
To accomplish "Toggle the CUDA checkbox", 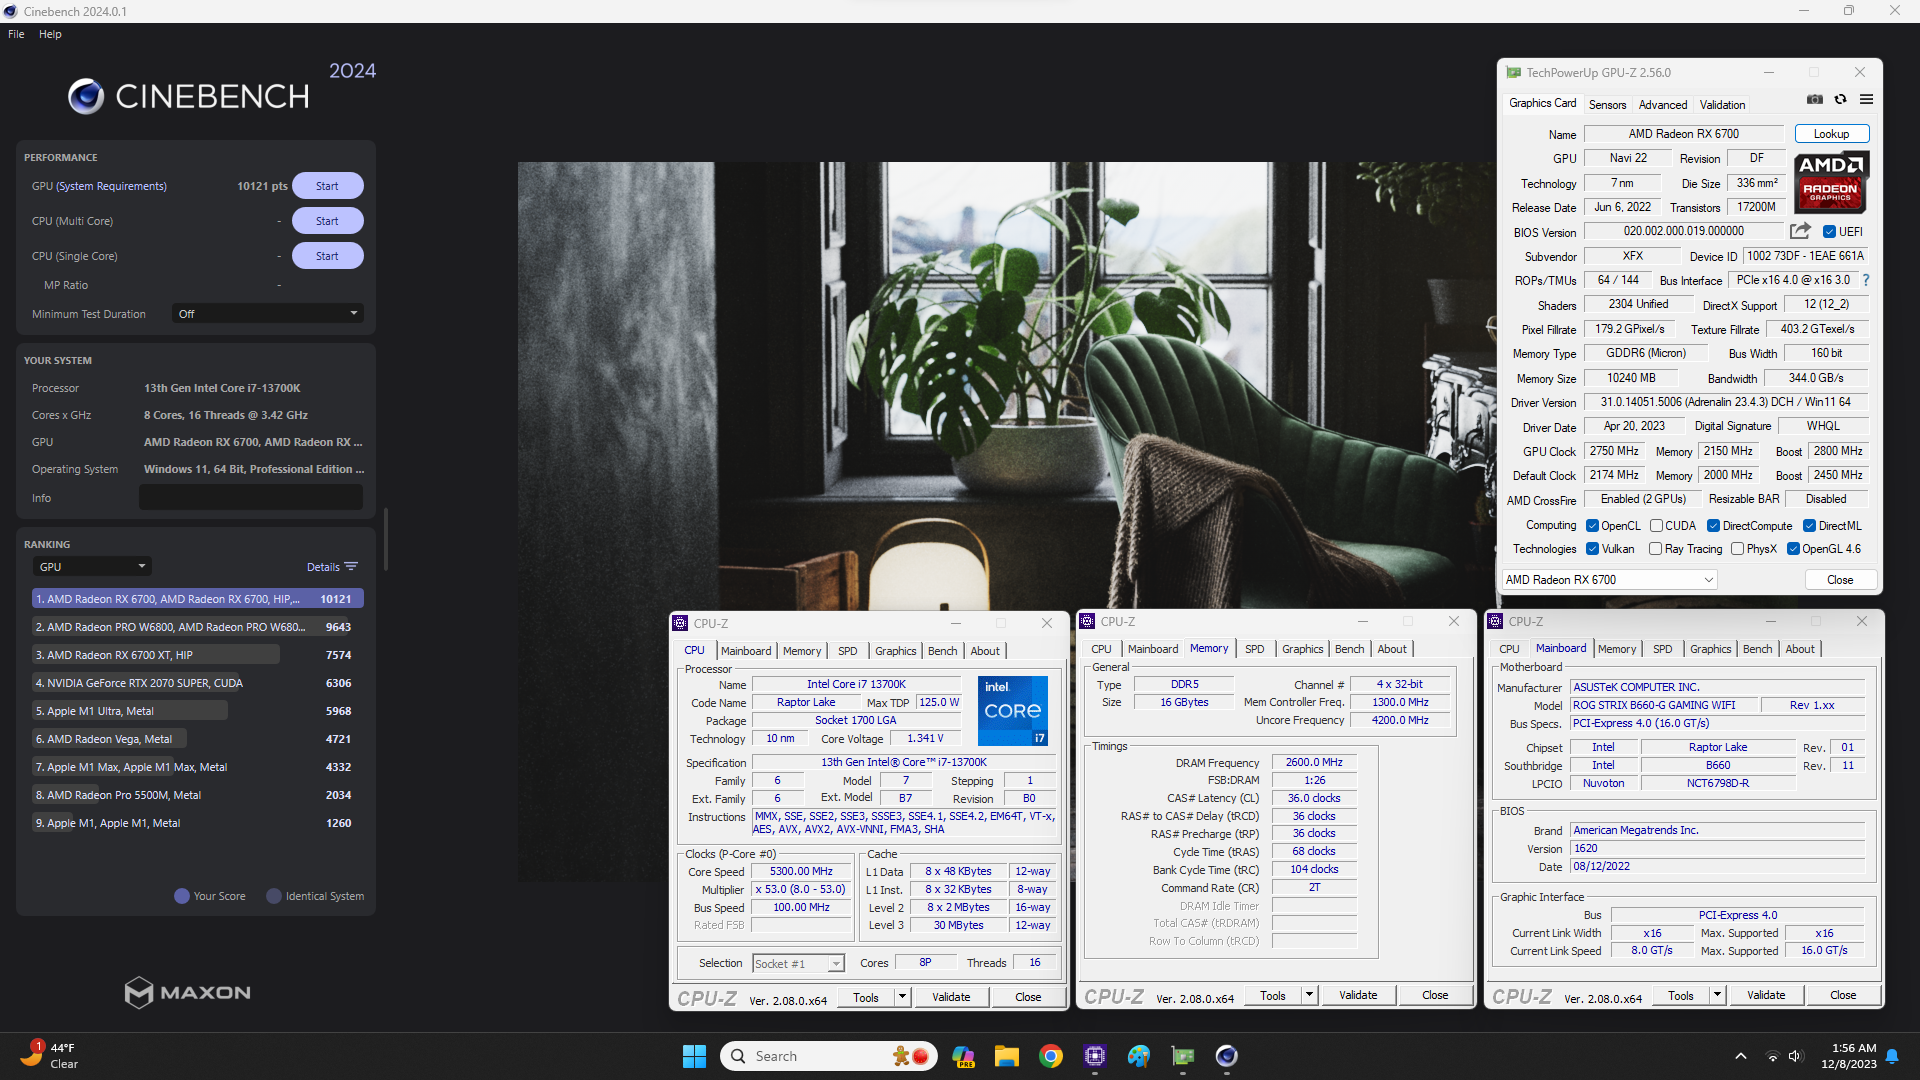I will pos(1656,526).
